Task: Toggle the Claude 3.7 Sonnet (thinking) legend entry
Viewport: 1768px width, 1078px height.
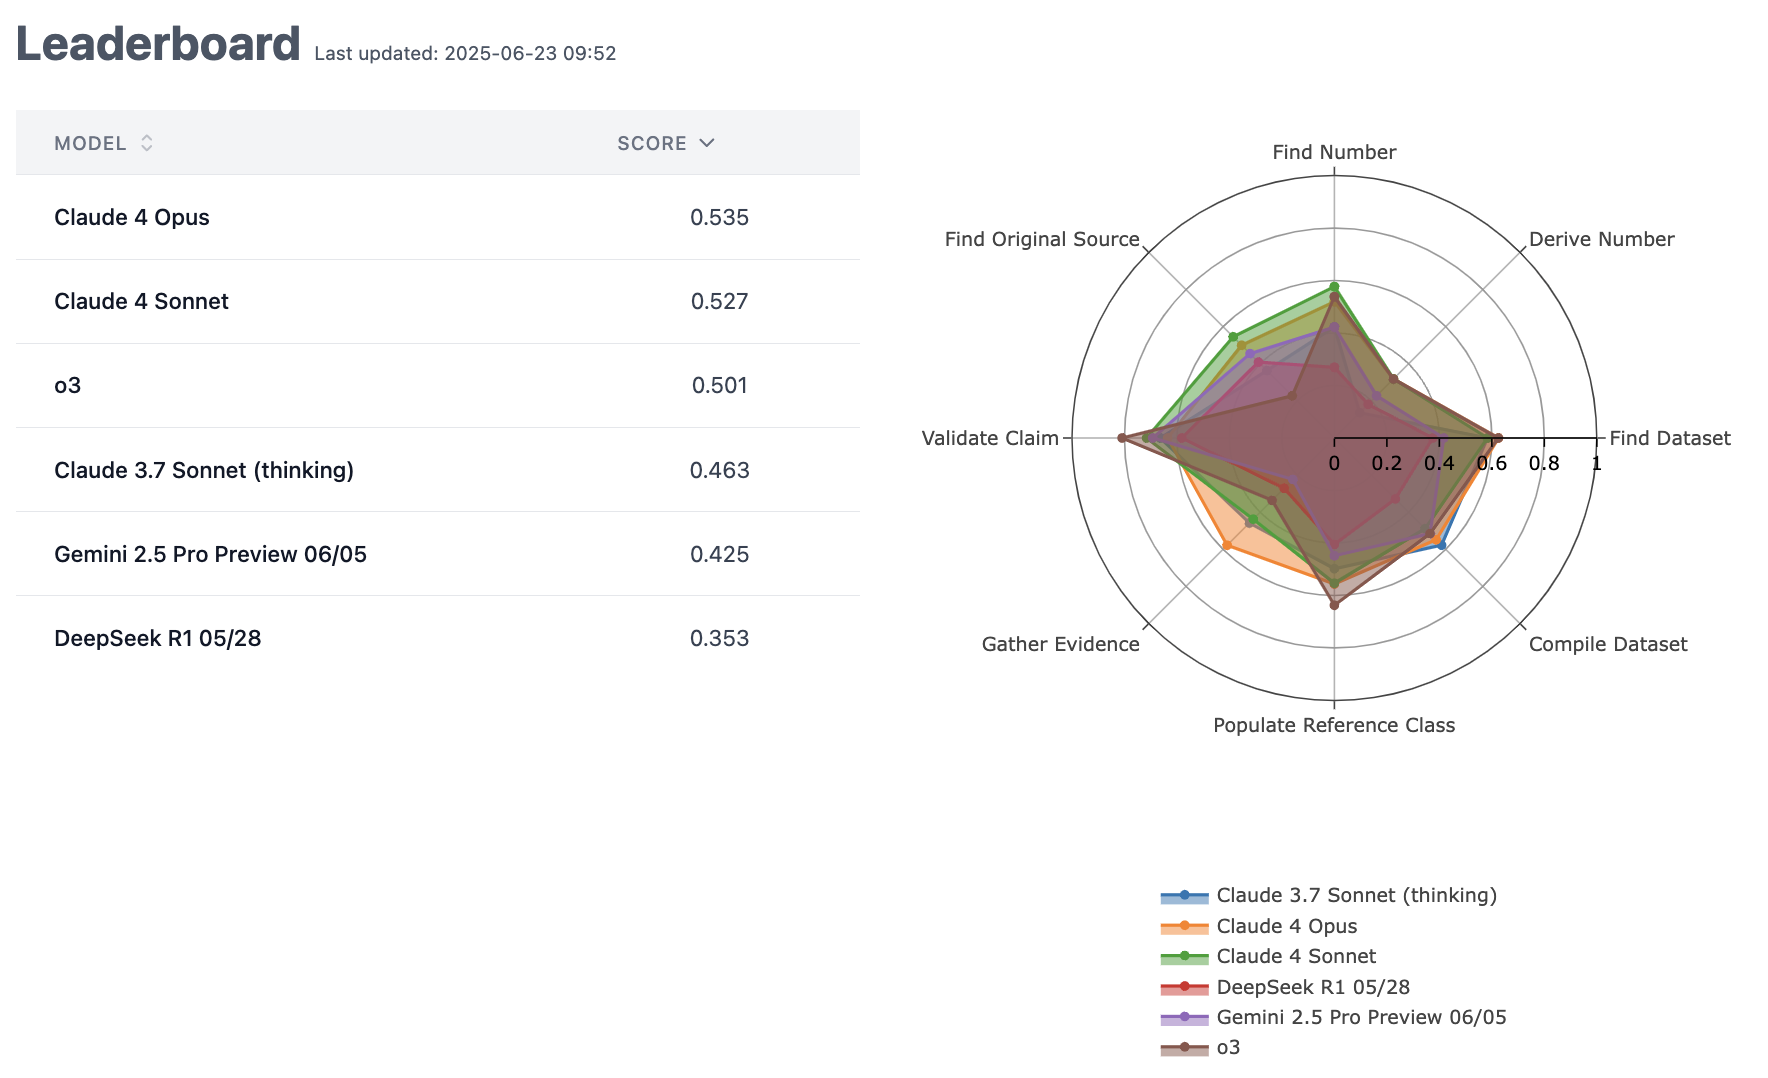Action: (x=1355, y=896)
